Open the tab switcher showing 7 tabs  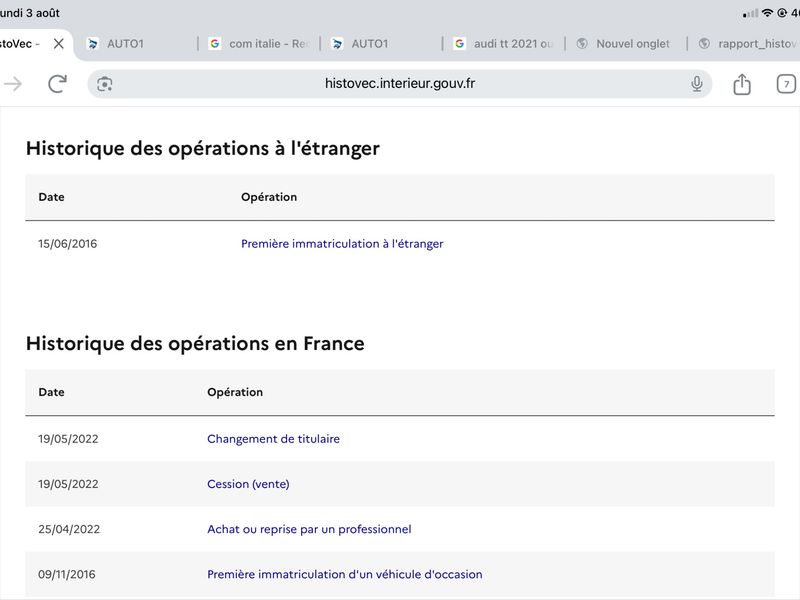pos(786,84)
